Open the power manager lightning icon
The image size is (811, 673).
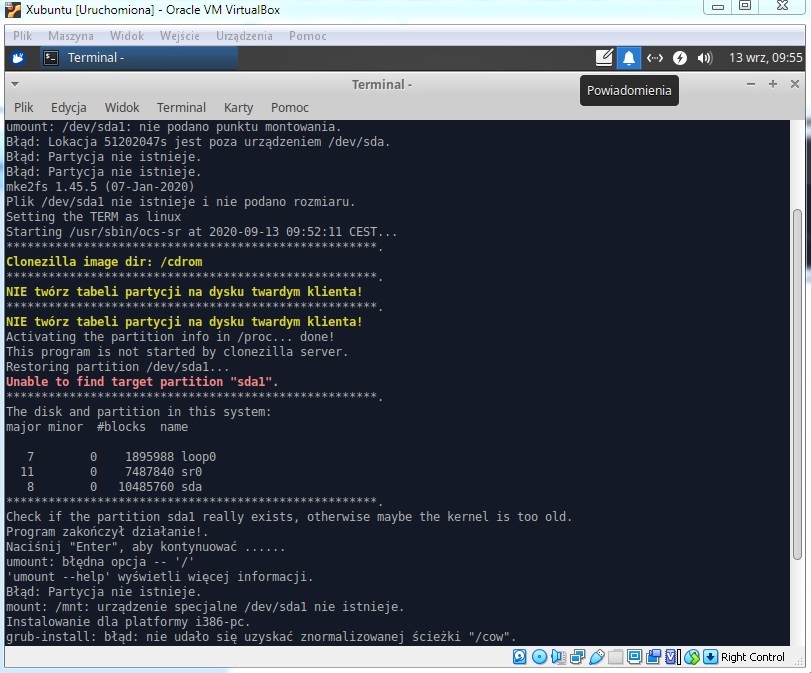[679, 57]
